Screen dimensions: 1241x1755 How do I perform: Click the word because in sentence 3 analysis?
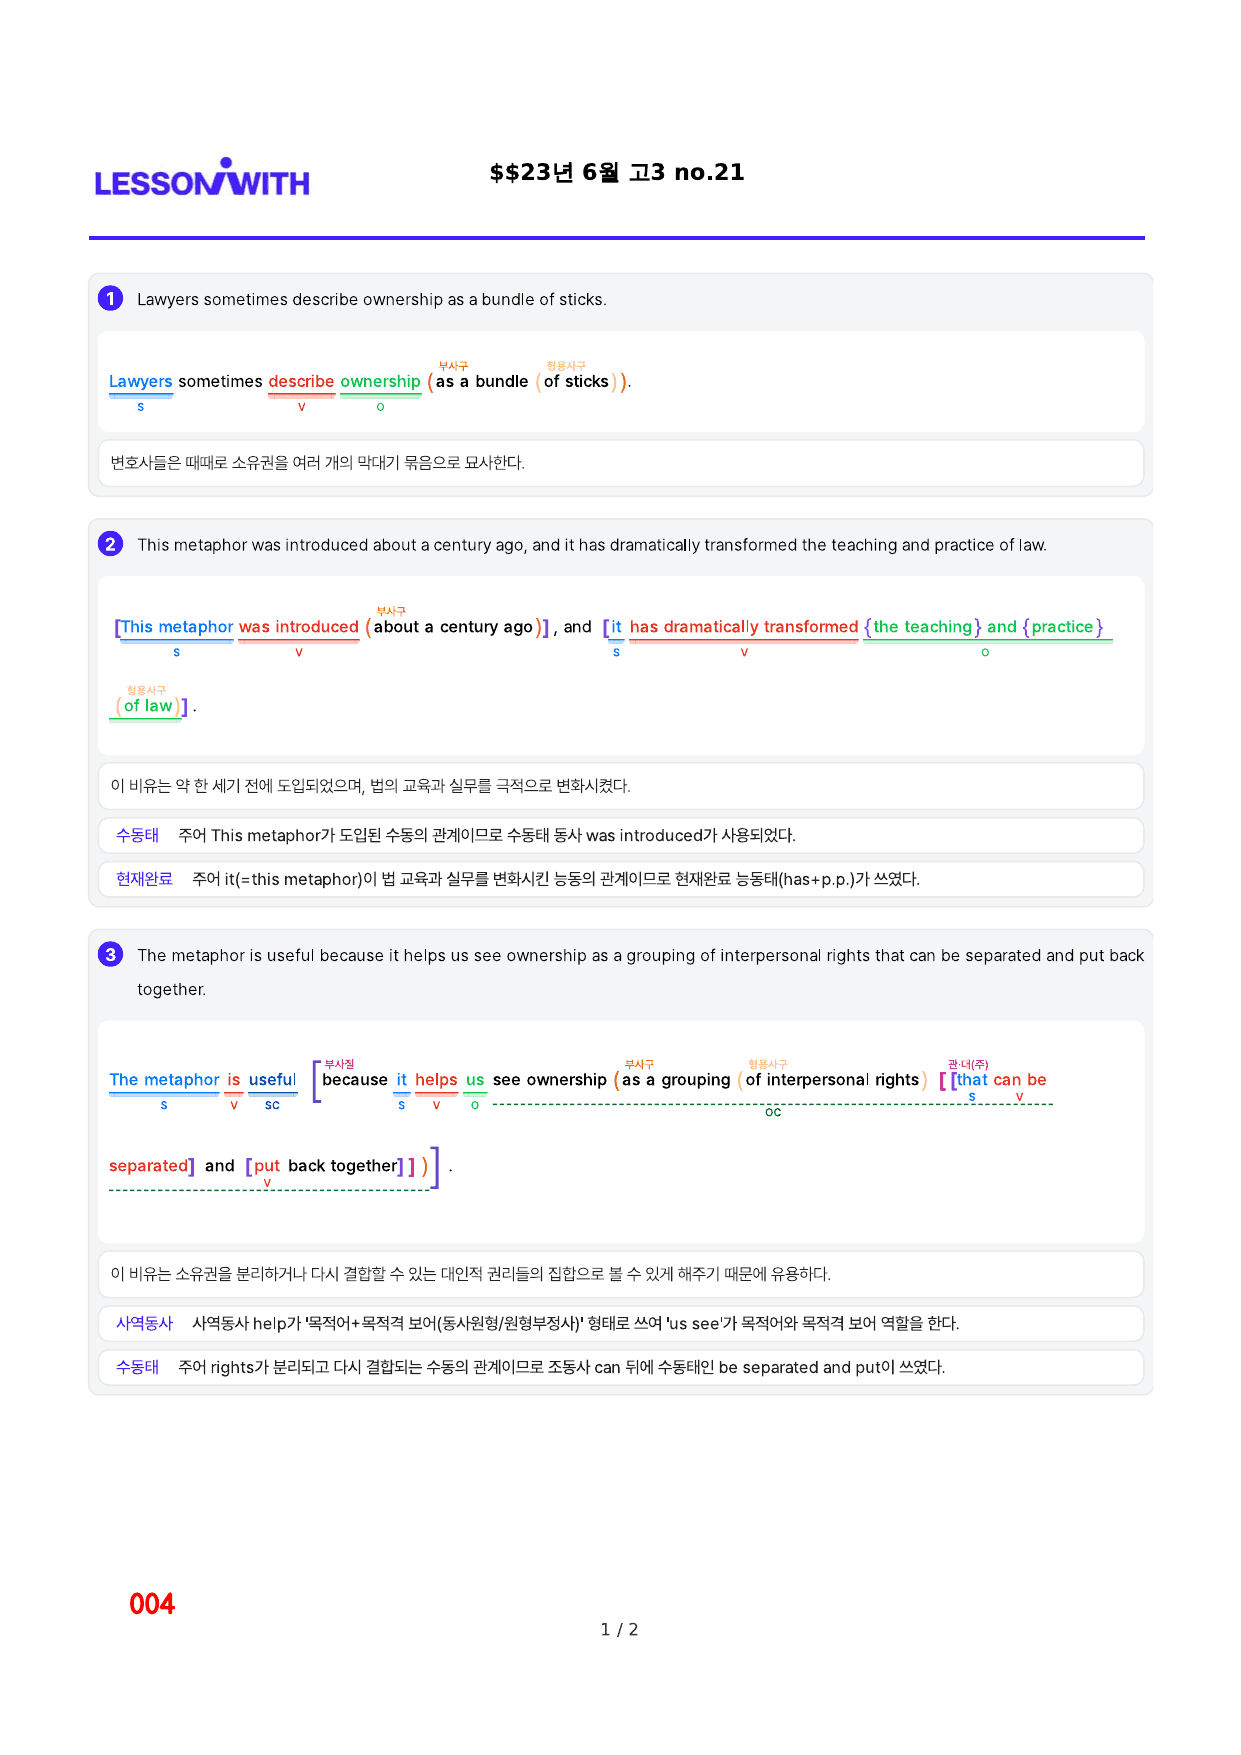[x=355, y=1080]
